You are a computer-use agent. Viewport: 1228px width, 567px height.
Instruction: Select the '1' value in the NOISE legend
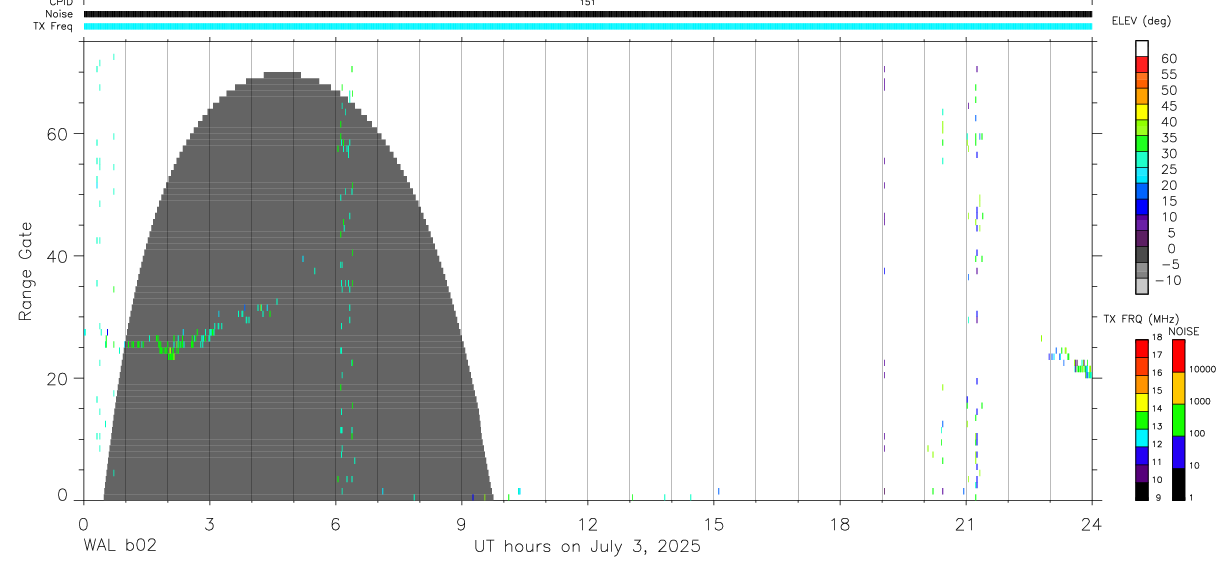click(1191, 498)
